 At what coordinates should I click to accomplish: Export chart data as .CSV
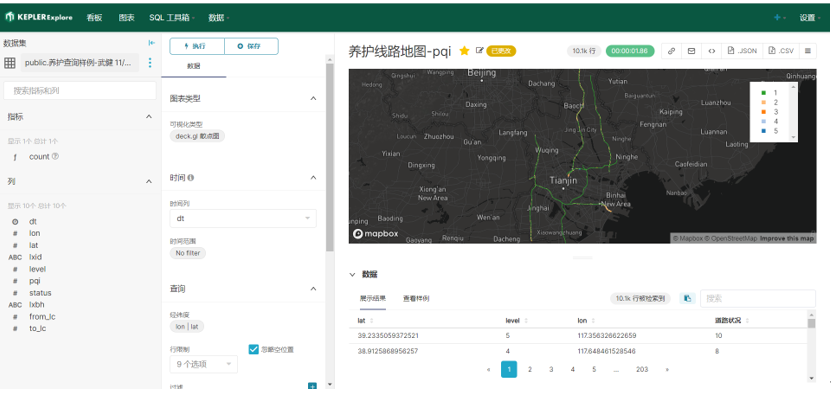click(781, 51)
